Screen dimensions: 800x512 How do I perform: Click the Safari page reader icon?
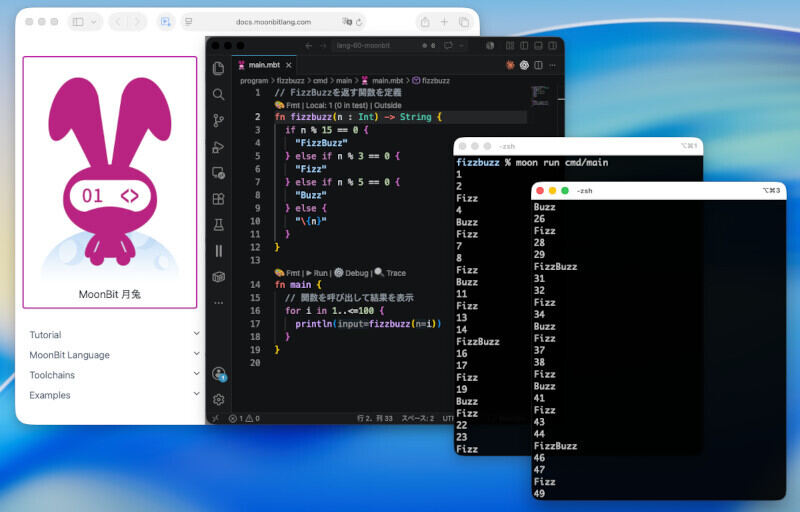(189, 21)
